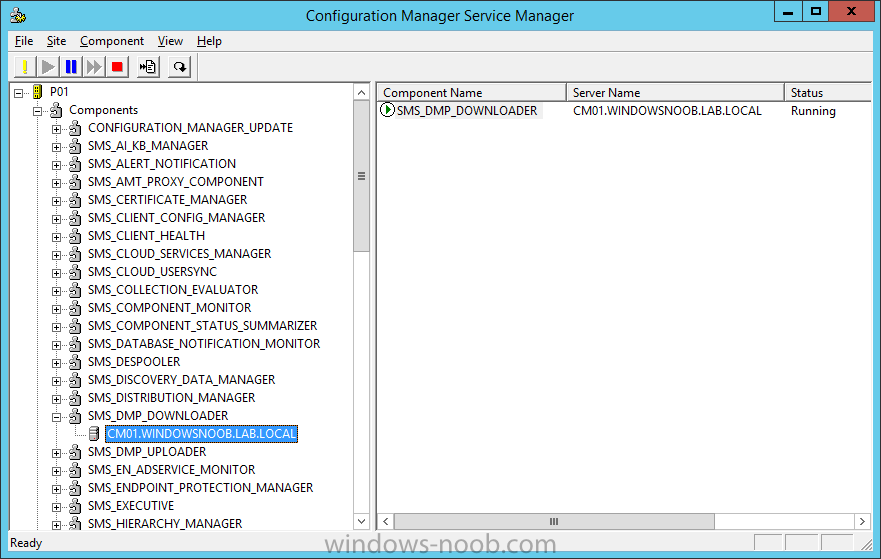881x559 pixels.
Task: Expand the SMS_COMPONENT_STATUS_SUMMARIZER node
Action: (x=56, y=327)
